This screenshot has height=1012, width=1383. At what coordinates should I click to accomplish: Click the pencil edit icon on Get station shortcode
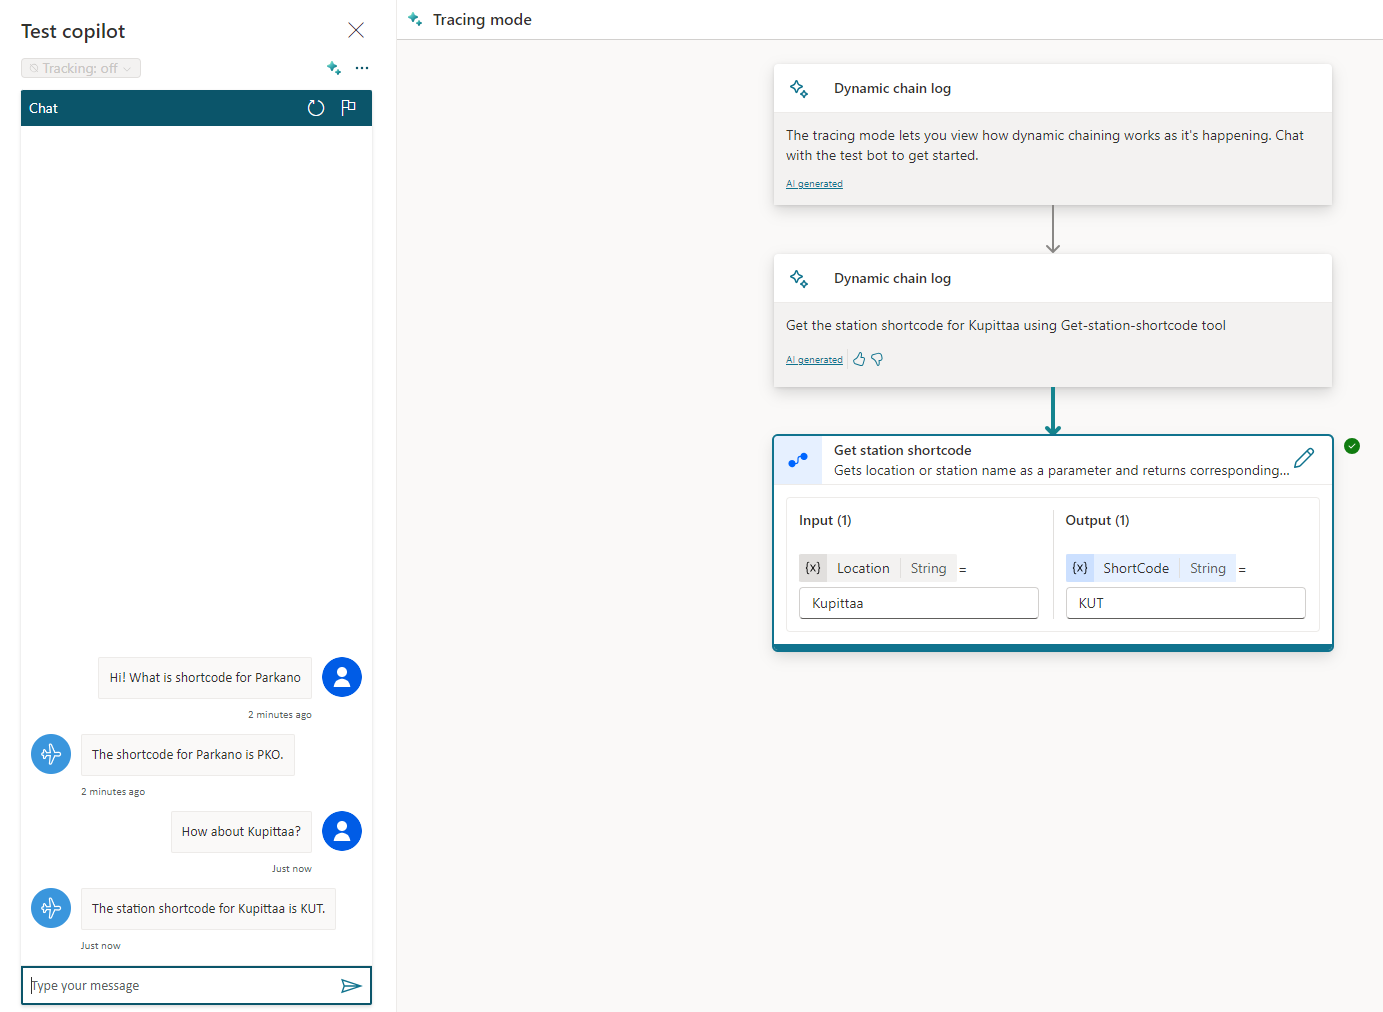click(1304, 459)
